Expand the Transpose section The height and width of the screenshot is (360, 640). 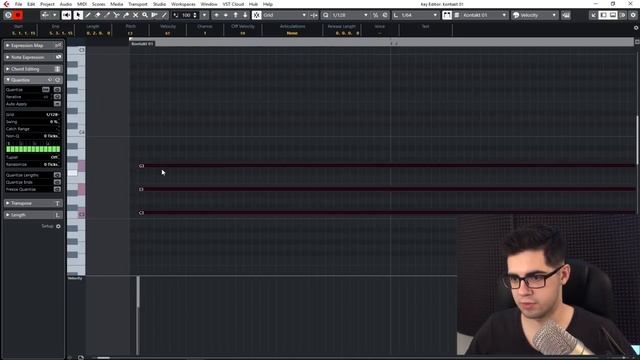click(x=33, y=203)
